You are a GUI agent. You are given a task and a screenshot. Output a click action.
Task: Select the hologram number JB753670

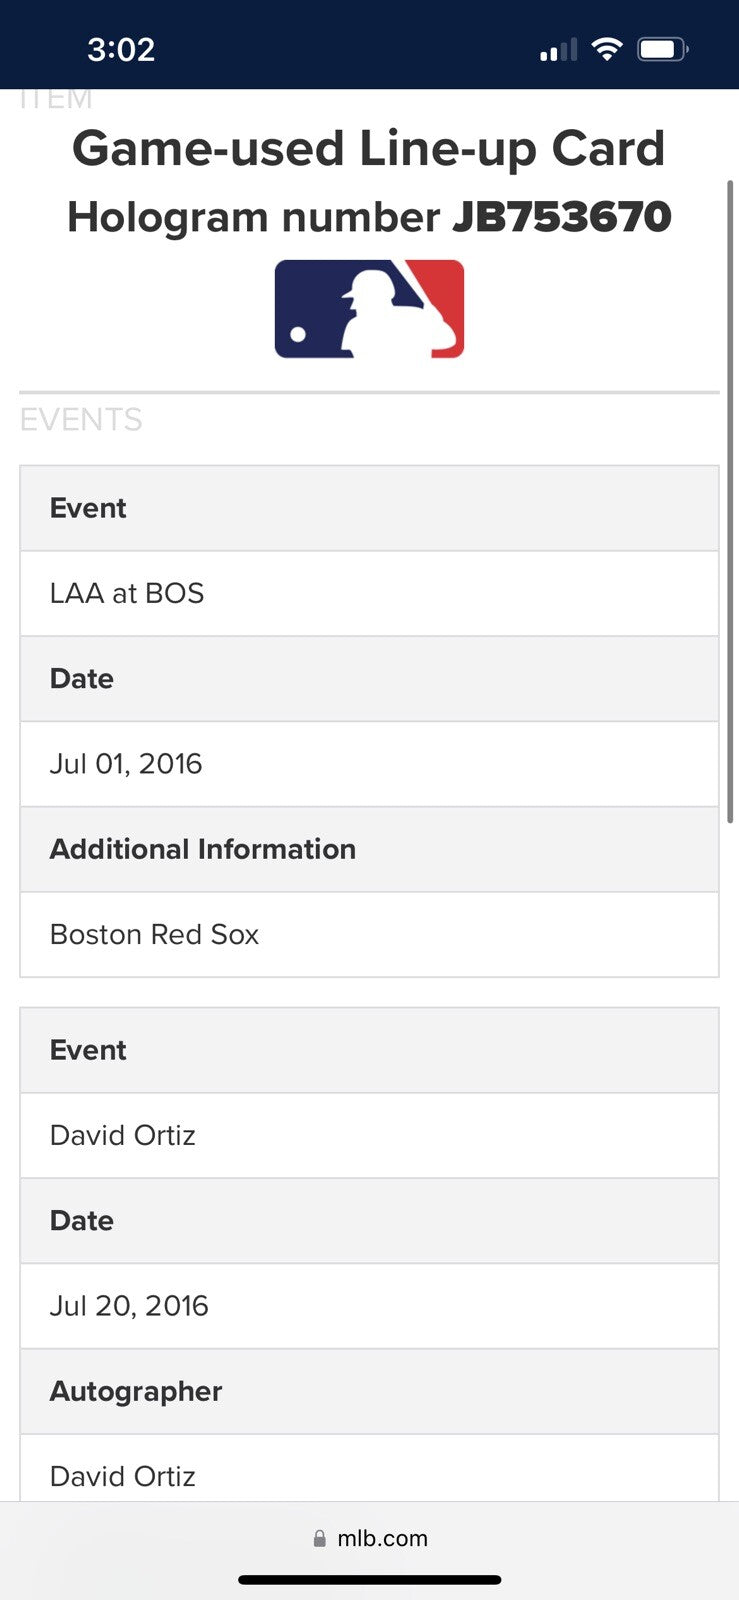point(561,217)
